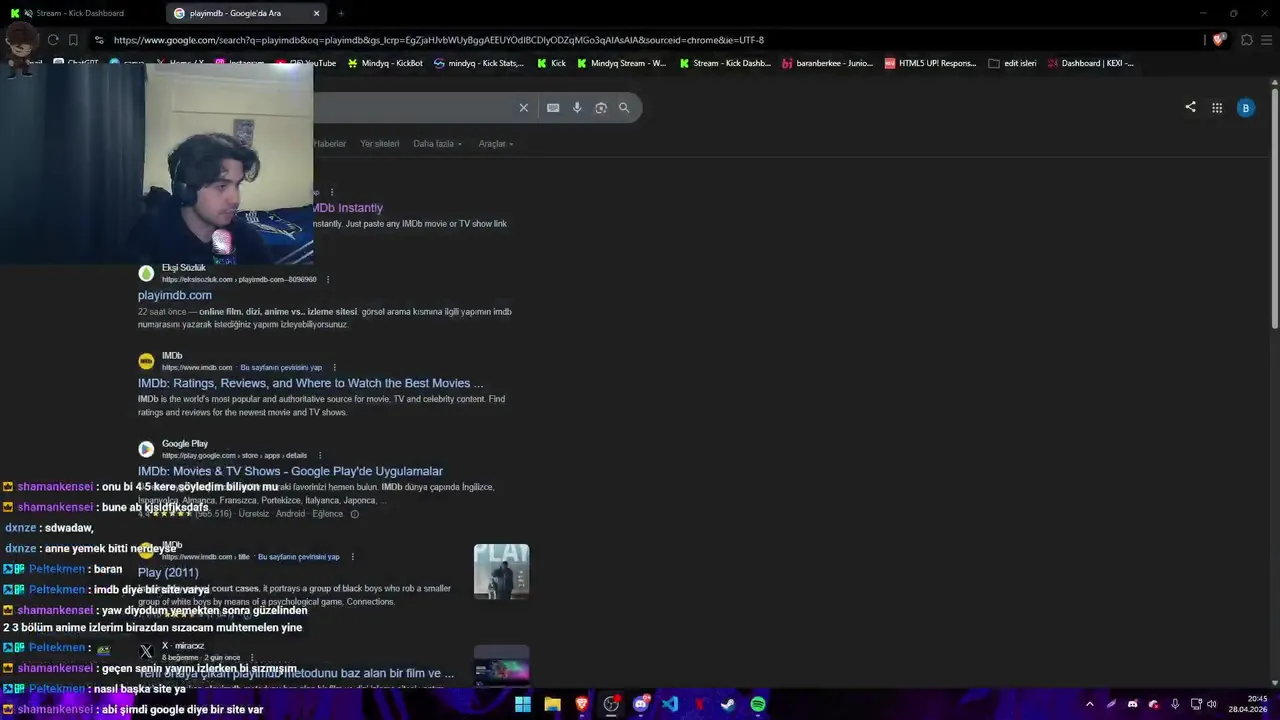Open the on-screen keyboard input tool

tap(553, 108)
